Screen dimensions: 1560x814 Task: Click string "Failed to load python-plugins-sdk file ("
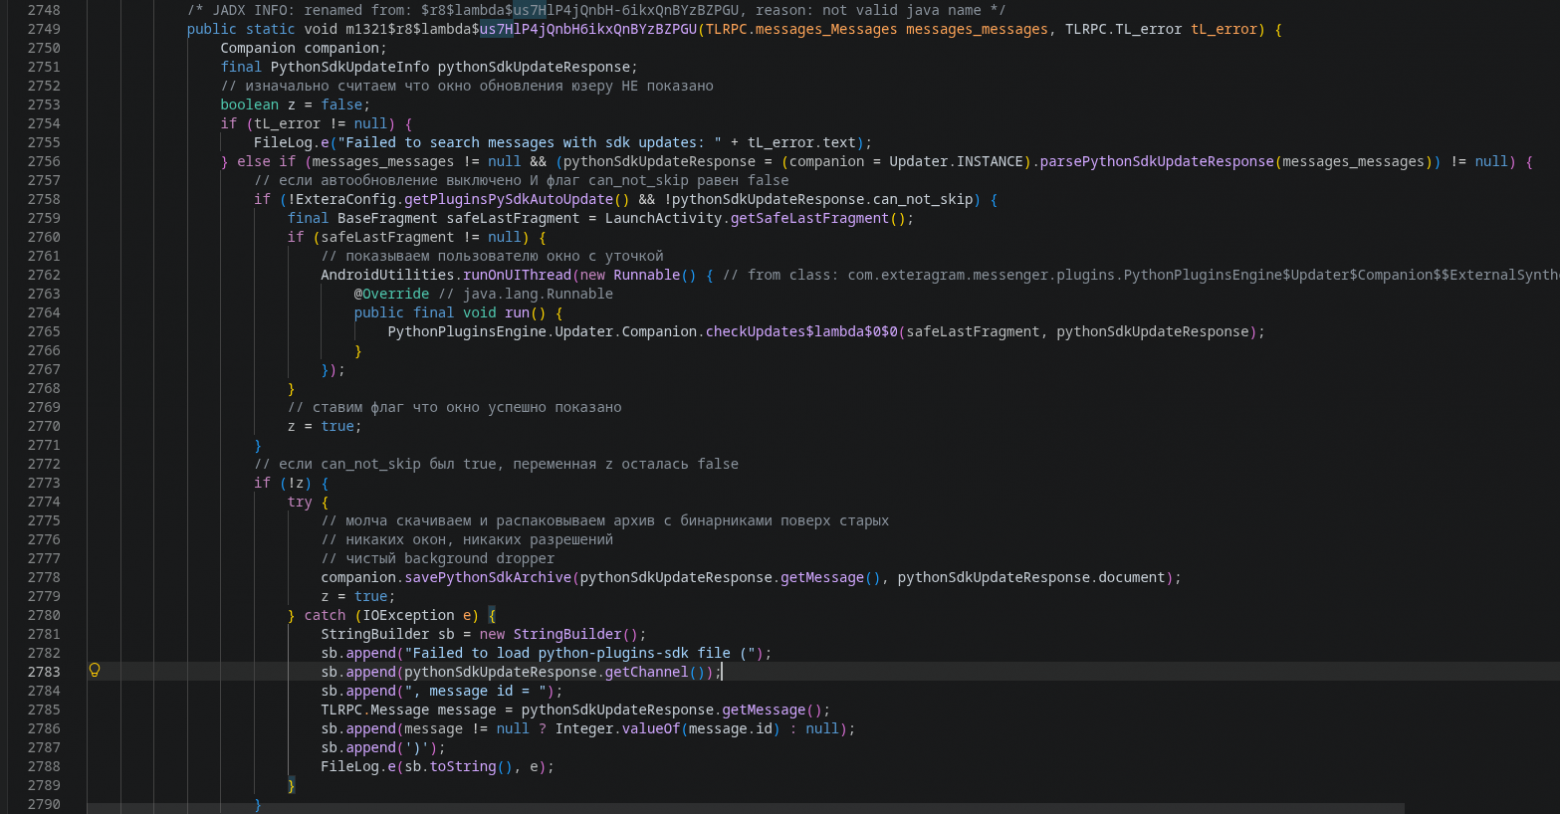pyautogui.click(x=580, y=654)
